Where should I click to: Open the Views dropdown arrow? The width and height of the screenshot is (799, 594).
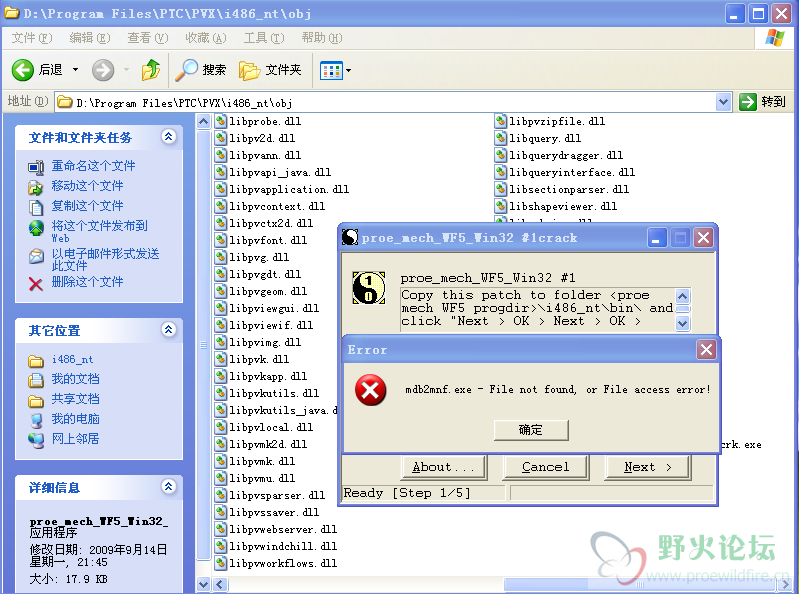pyautogui.click(x=349, y=70)
